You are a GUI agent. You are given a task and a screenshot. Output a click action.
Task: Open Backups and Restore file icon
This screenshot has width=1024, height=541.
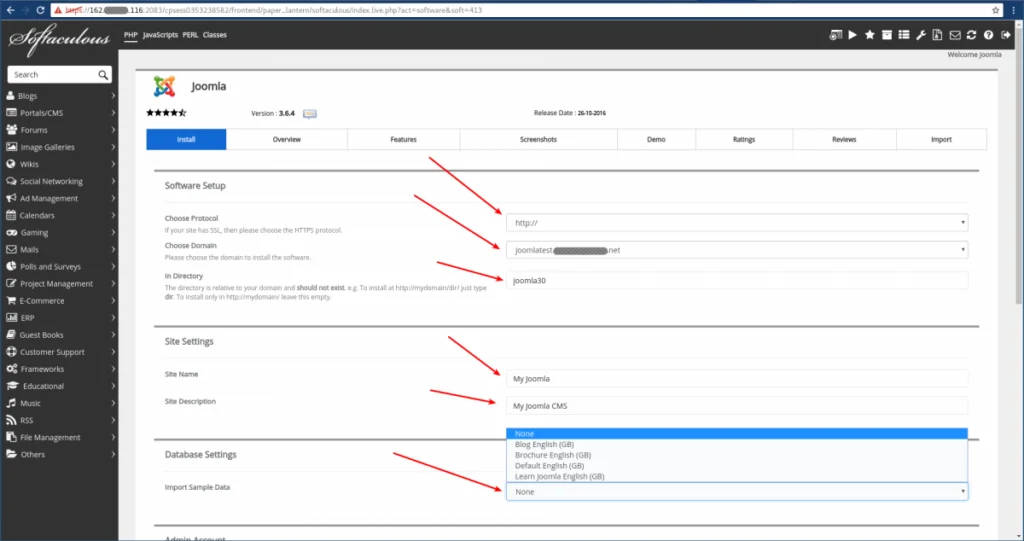coord(937,35)
